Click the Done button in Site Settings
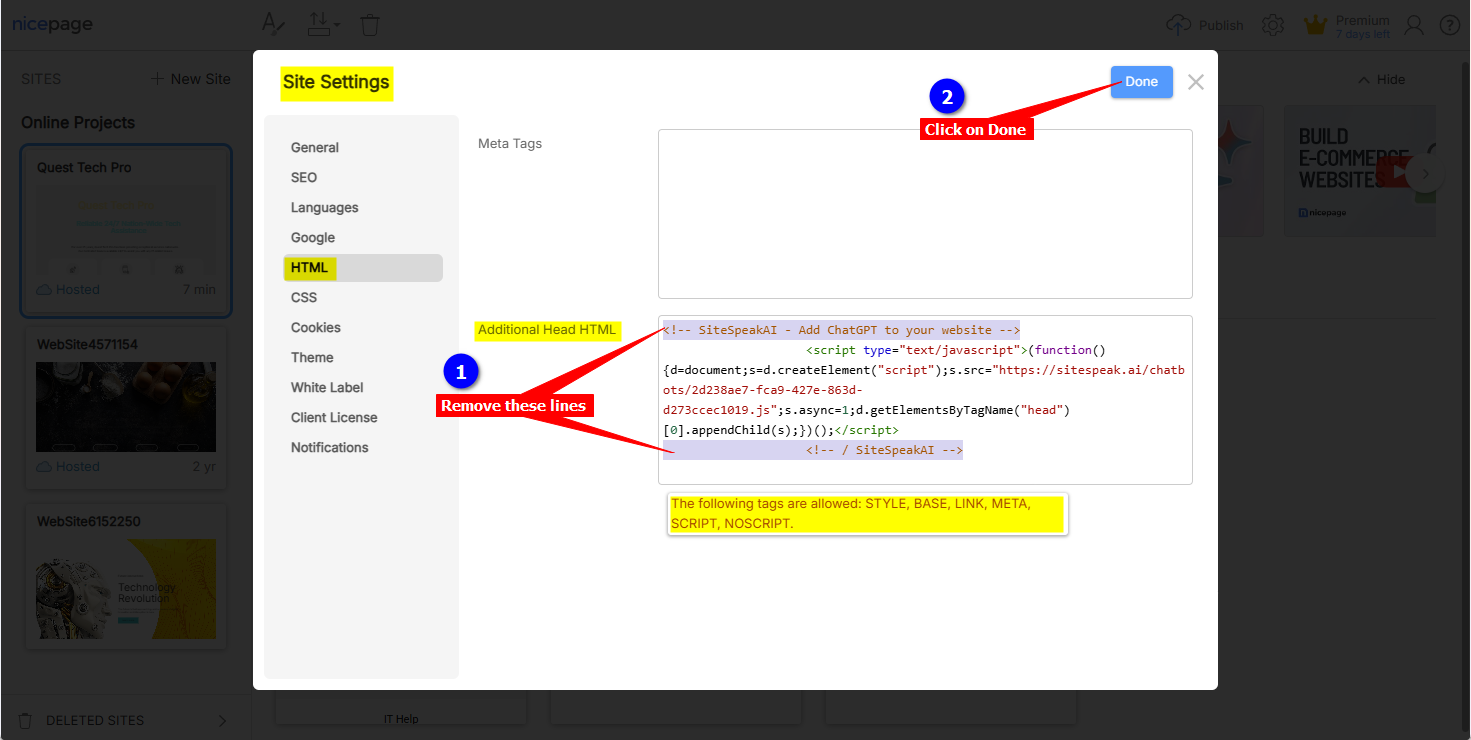The image size is (1471, 740). 1141,82
